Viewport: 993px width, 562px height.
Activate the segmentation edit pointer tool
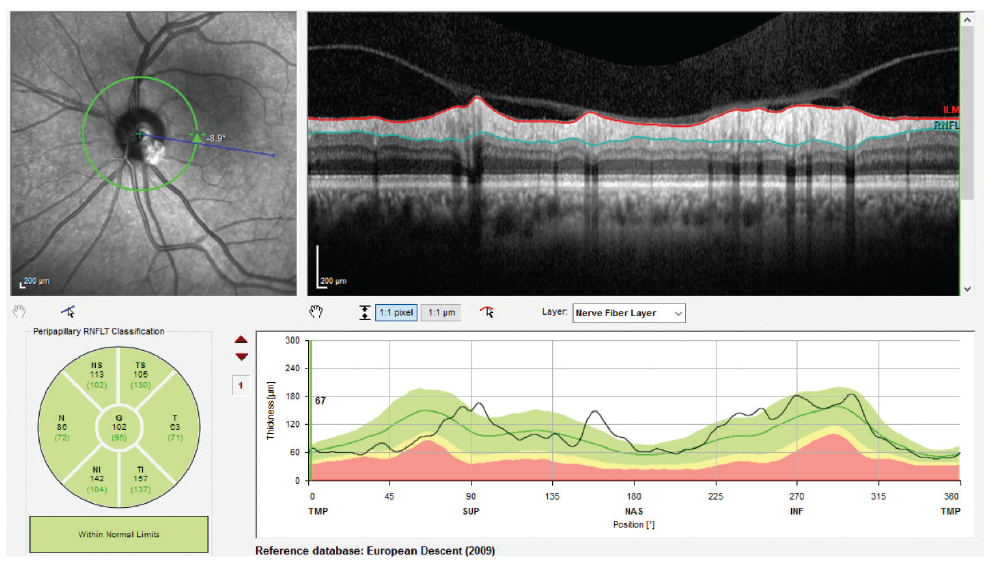click(x=487, y=312)
